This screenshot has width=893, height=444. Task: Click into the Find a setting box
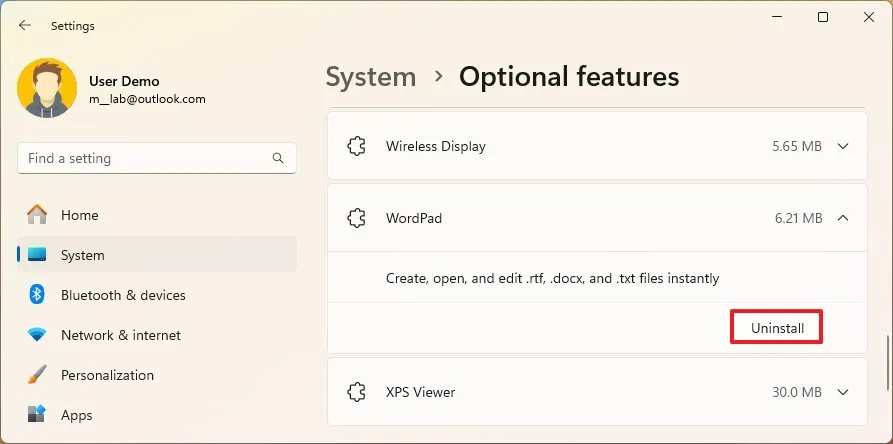point(157,158)
